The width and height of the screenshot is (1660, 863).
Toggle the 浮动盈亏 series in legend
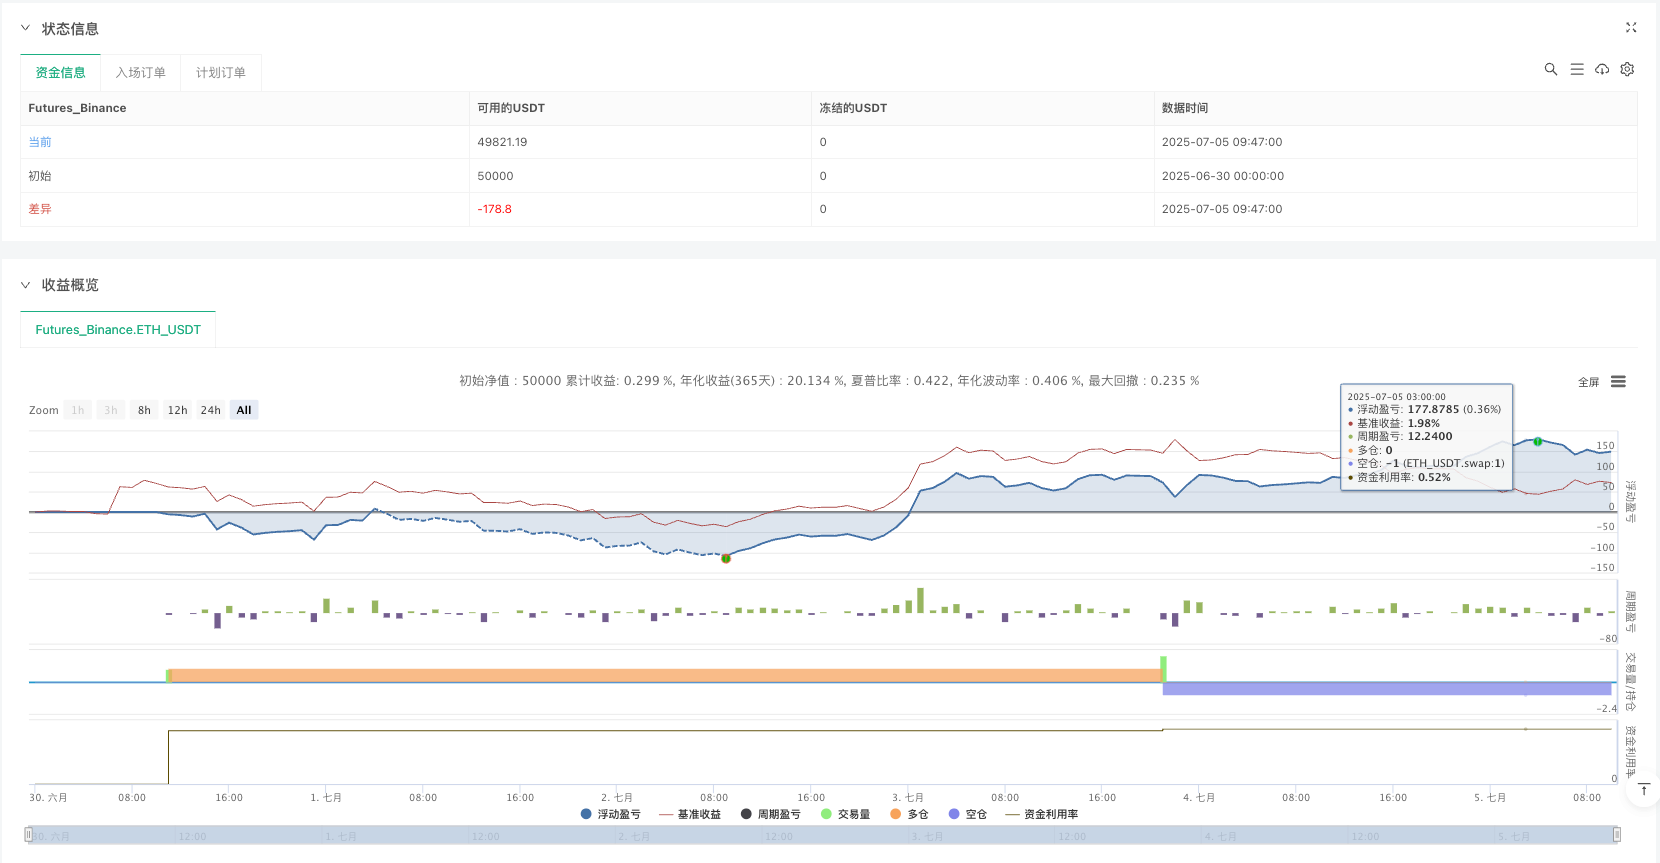pyautogui.click(x=610, y=814)
